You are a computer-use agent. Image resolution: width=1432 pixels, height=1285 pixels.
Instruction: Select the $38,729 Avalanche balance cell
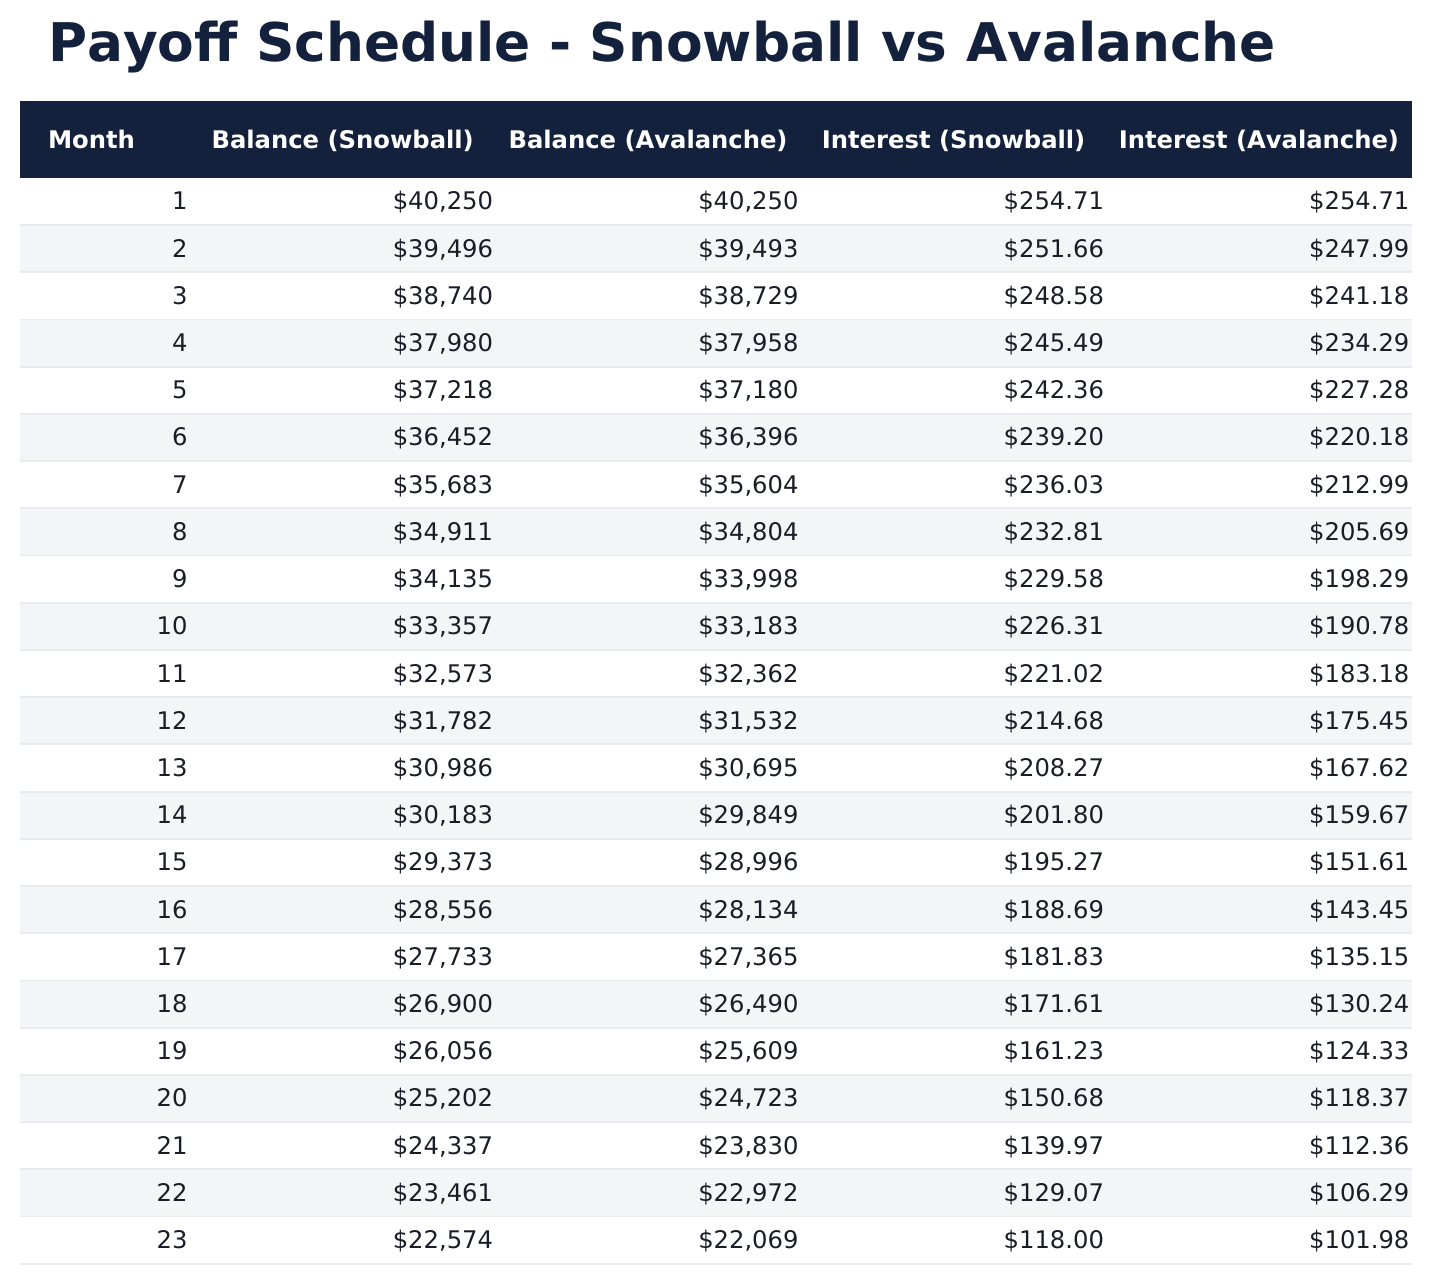pos(748,296)
